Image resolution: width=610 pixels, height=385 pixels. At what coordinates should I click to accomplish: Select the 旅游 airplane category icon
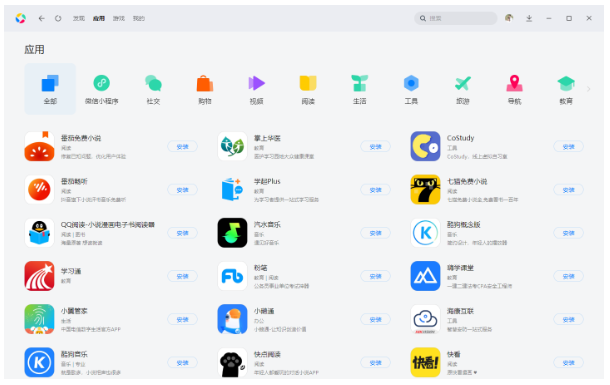[463, 83]
